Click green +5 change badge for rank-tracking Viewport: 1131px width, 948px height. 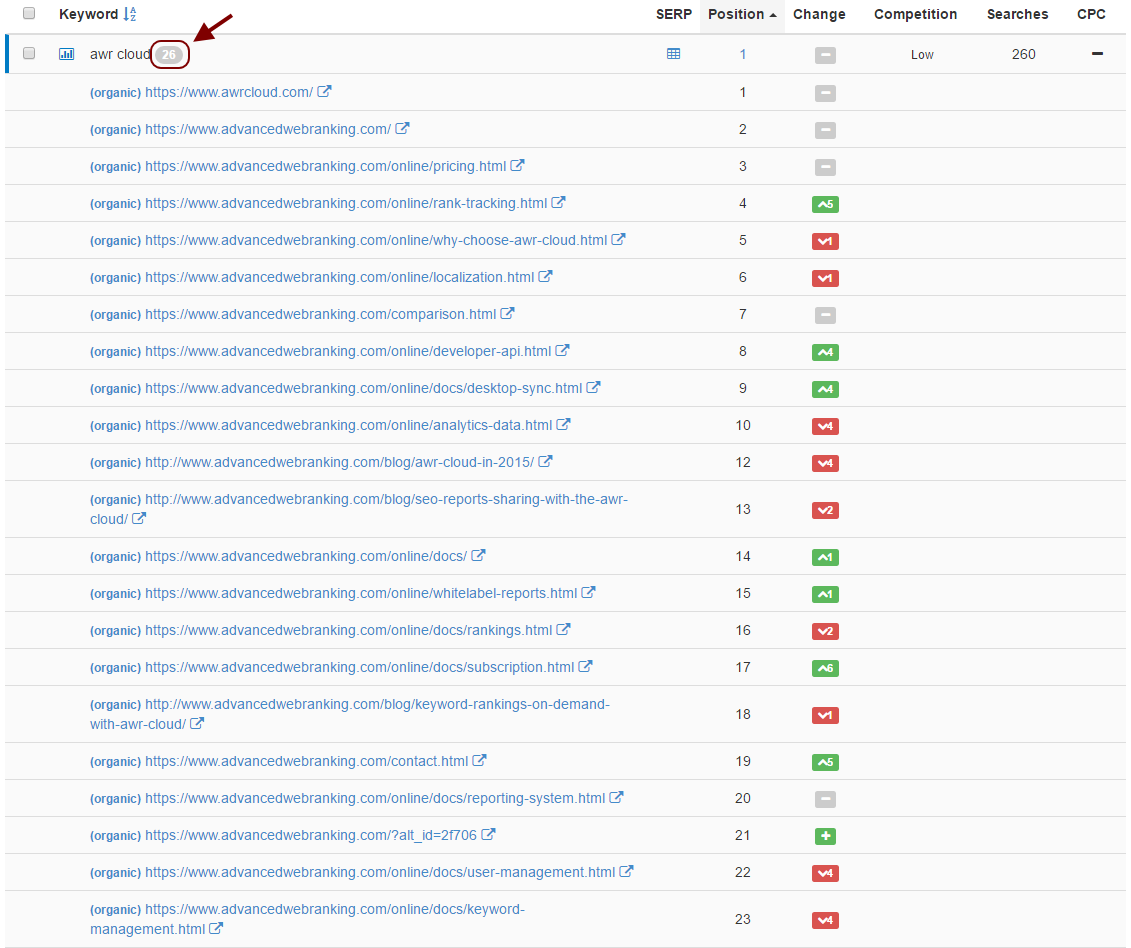[x=825, y=204]
